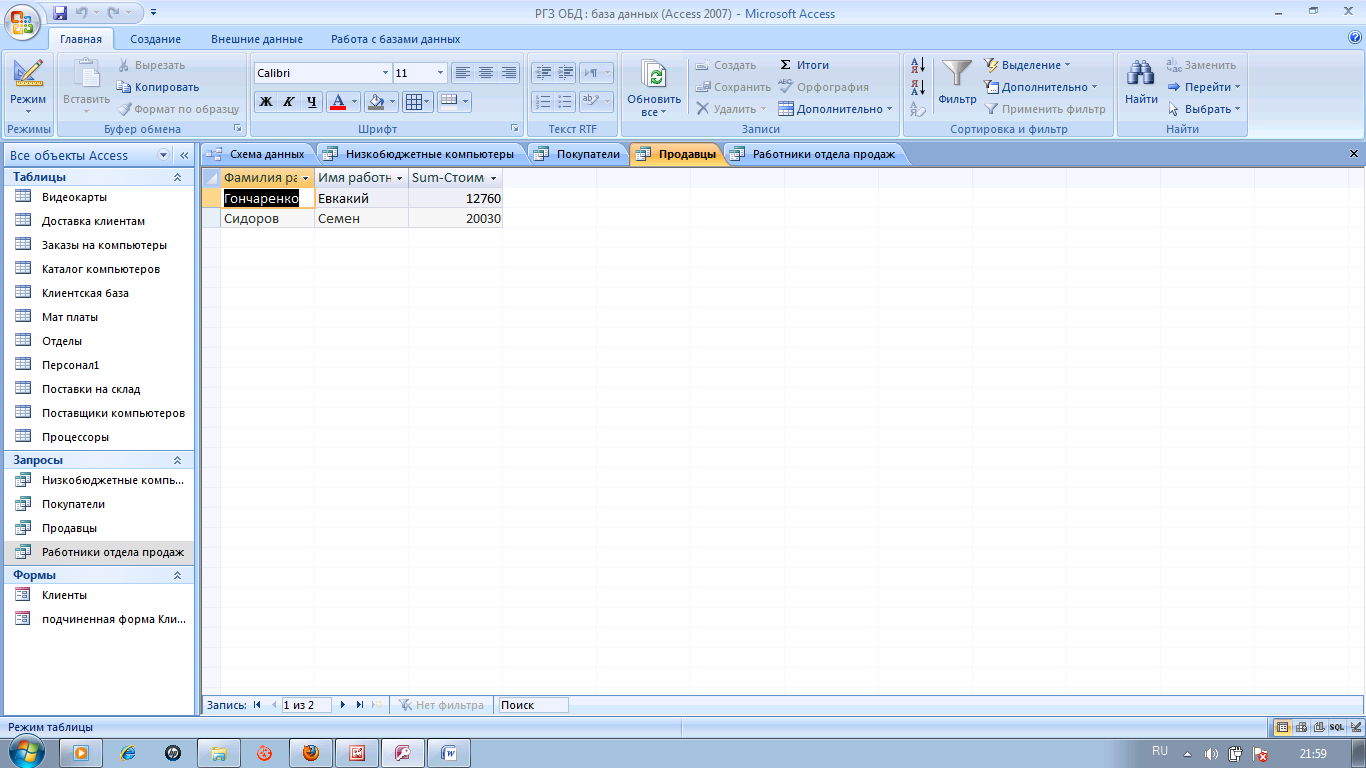Open the gridlines button

tap(417, 101)
